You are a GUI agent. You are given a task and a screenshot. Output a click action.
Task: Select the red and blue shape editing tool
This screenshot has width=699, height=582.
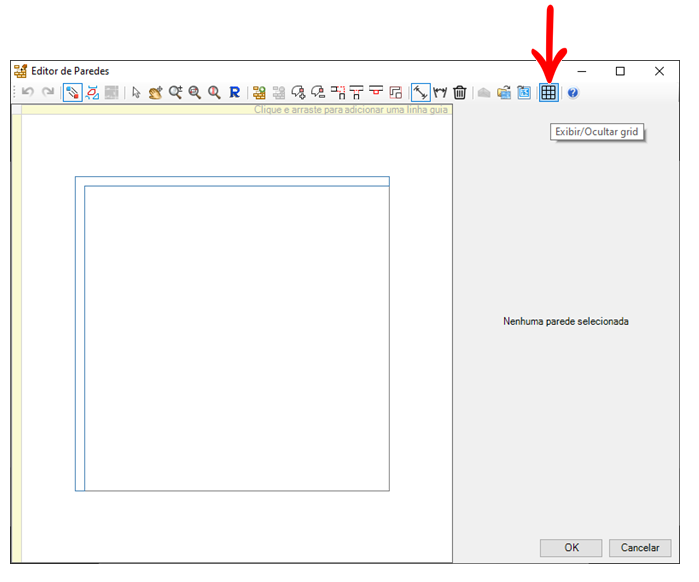[x=92, y=93]
